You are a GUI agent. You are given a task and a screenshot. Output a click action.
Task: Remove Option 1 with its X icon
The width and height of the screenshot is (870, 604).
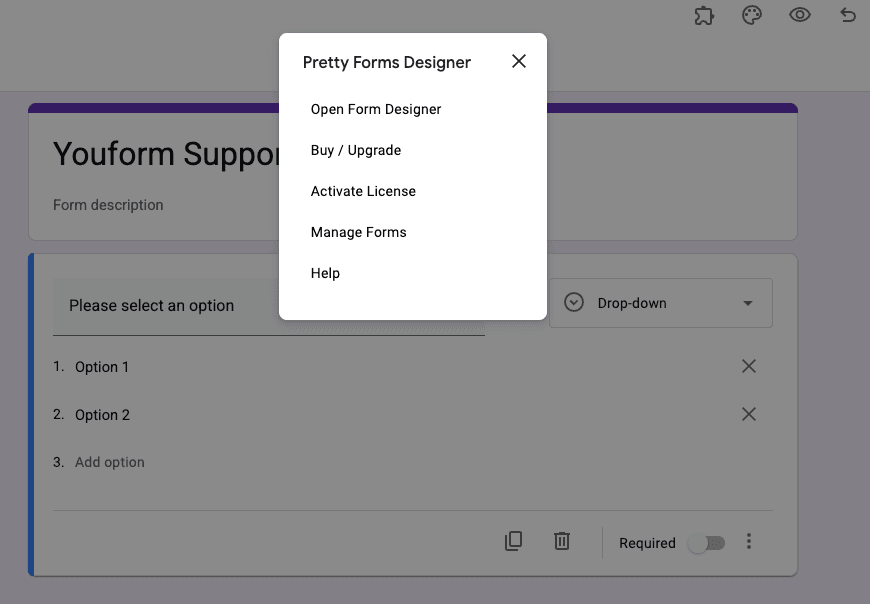749,366
